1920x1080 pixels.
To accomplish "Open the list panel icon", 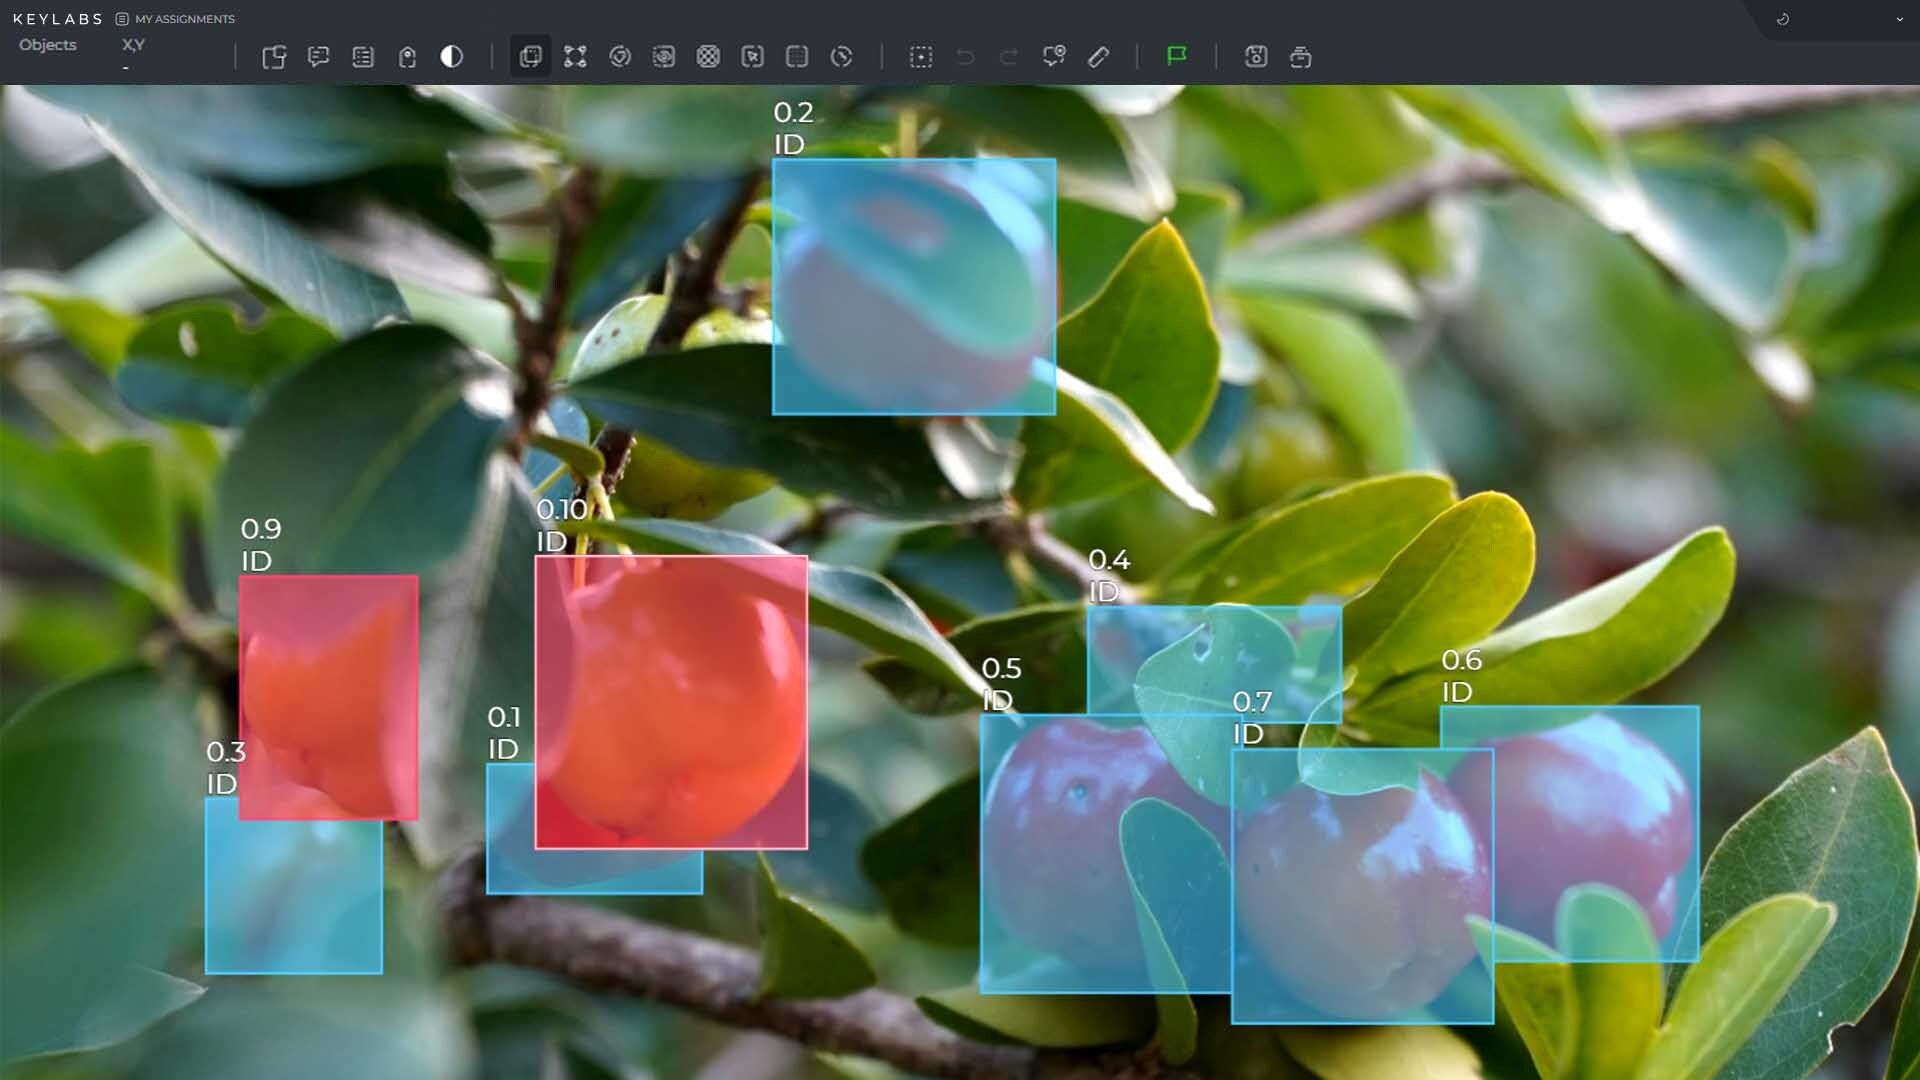I will [x=363, y=57].
